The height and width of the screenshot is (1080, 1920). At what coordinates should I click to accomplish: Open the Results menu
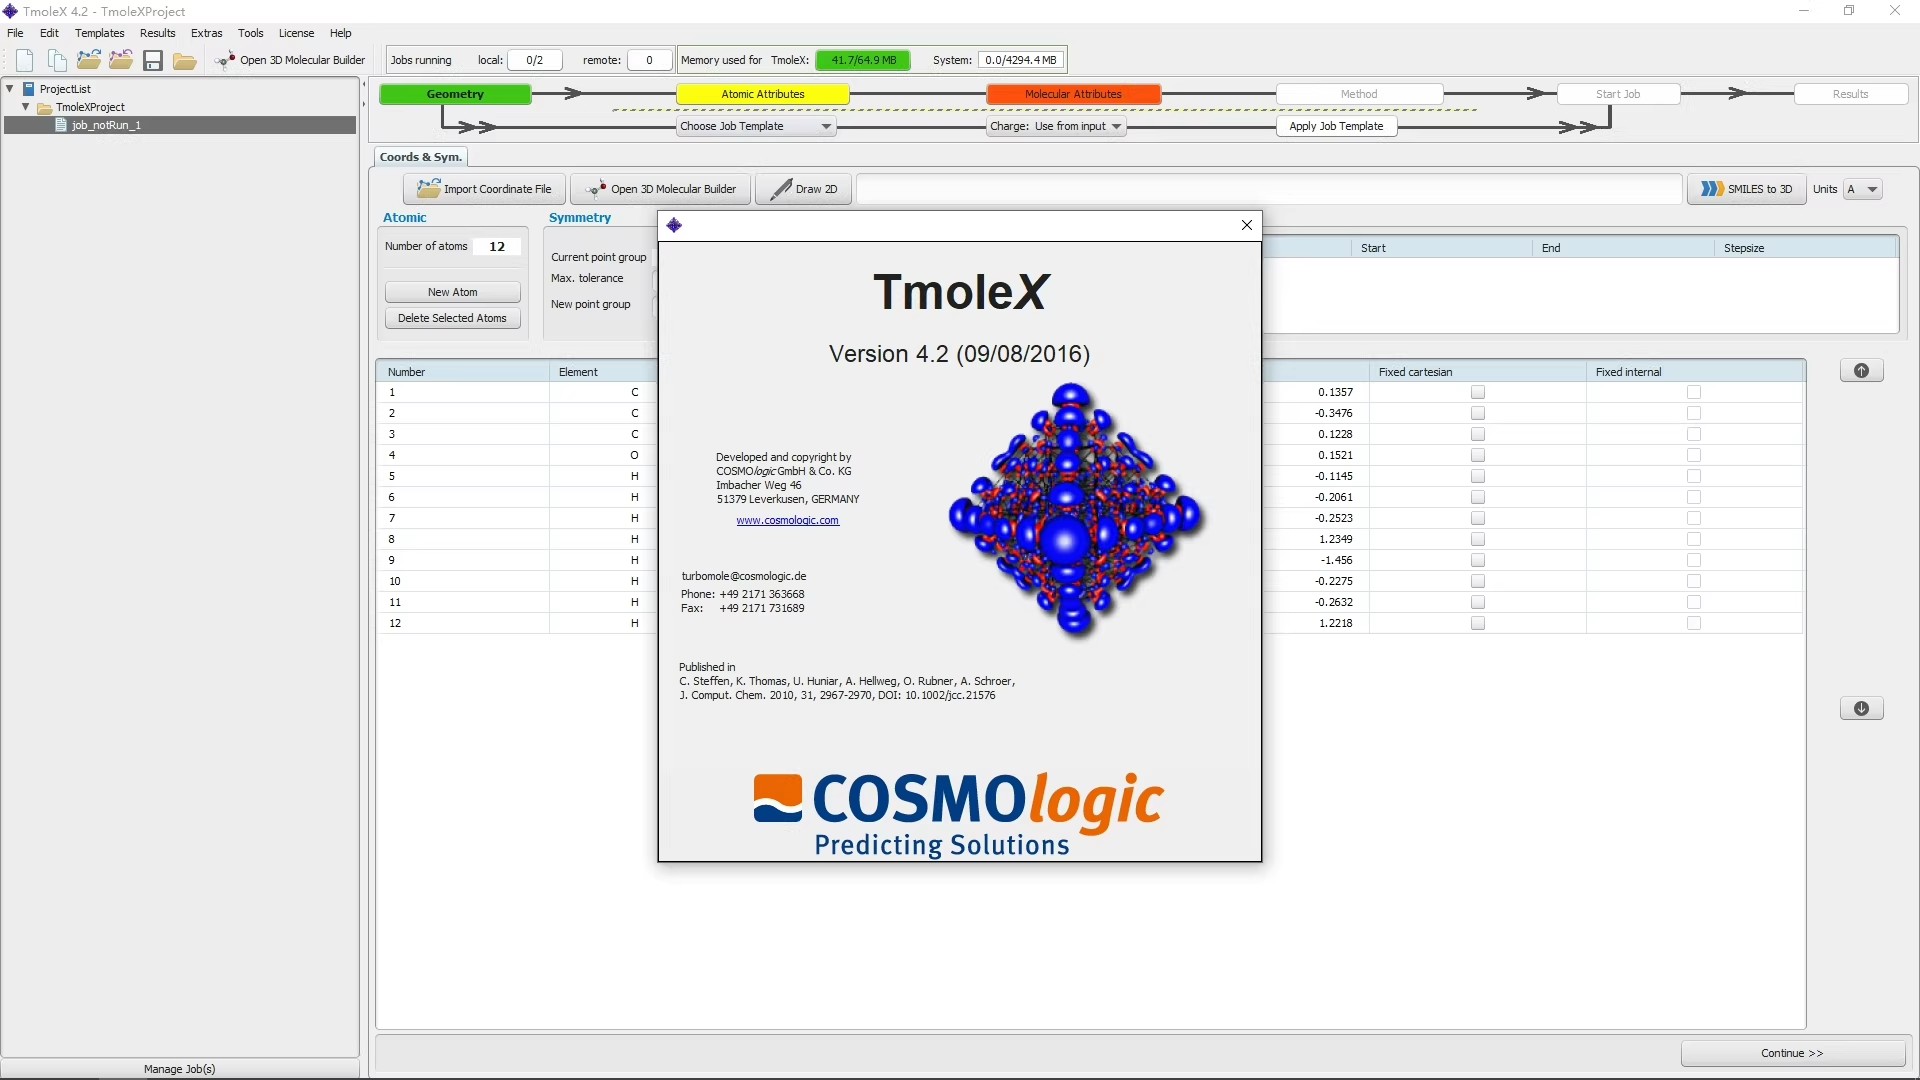pos(157,33)
